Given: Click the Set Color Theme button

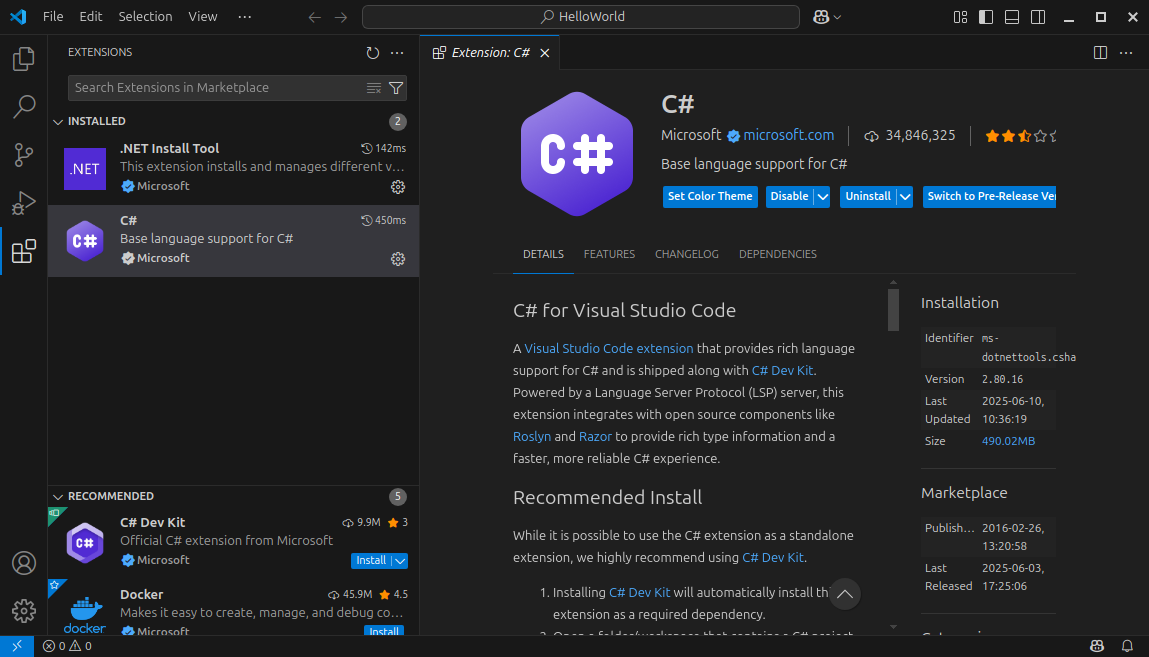Looking at the screenshot, I should click(710, 196).
